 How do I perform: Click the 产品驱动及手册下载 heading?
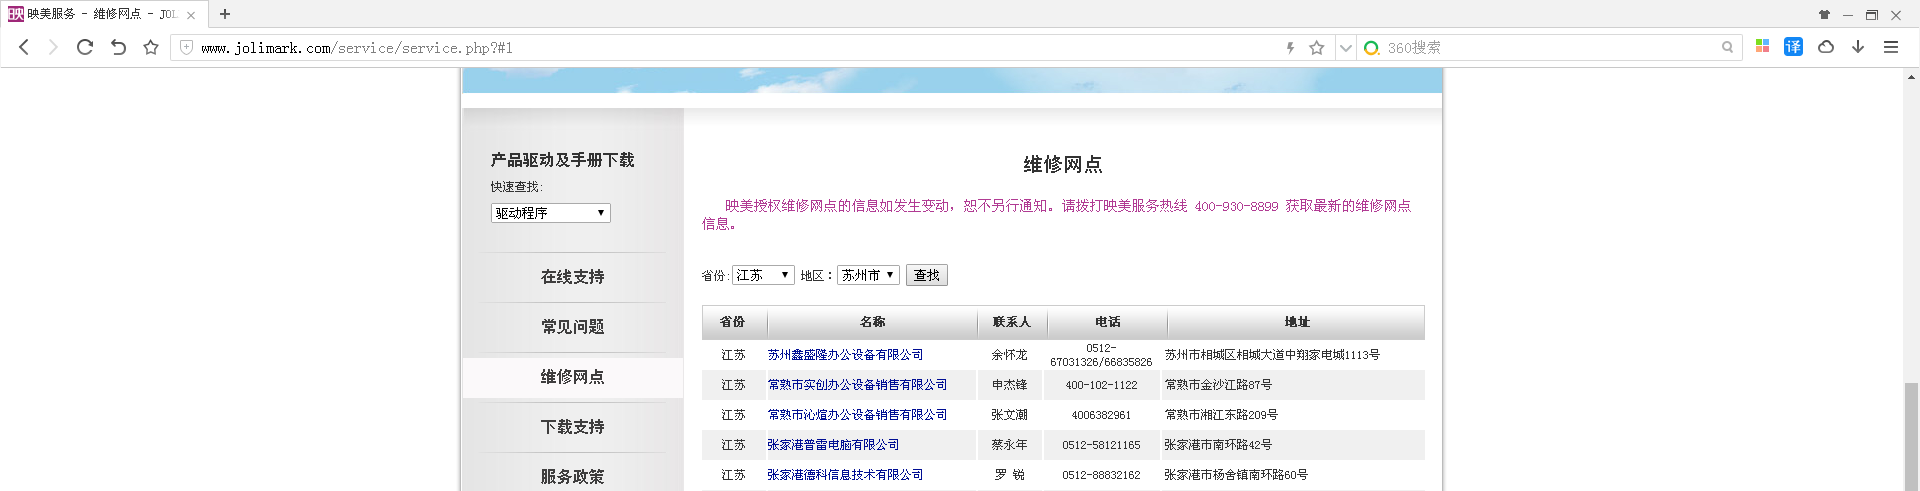click(x=562, y=160)
